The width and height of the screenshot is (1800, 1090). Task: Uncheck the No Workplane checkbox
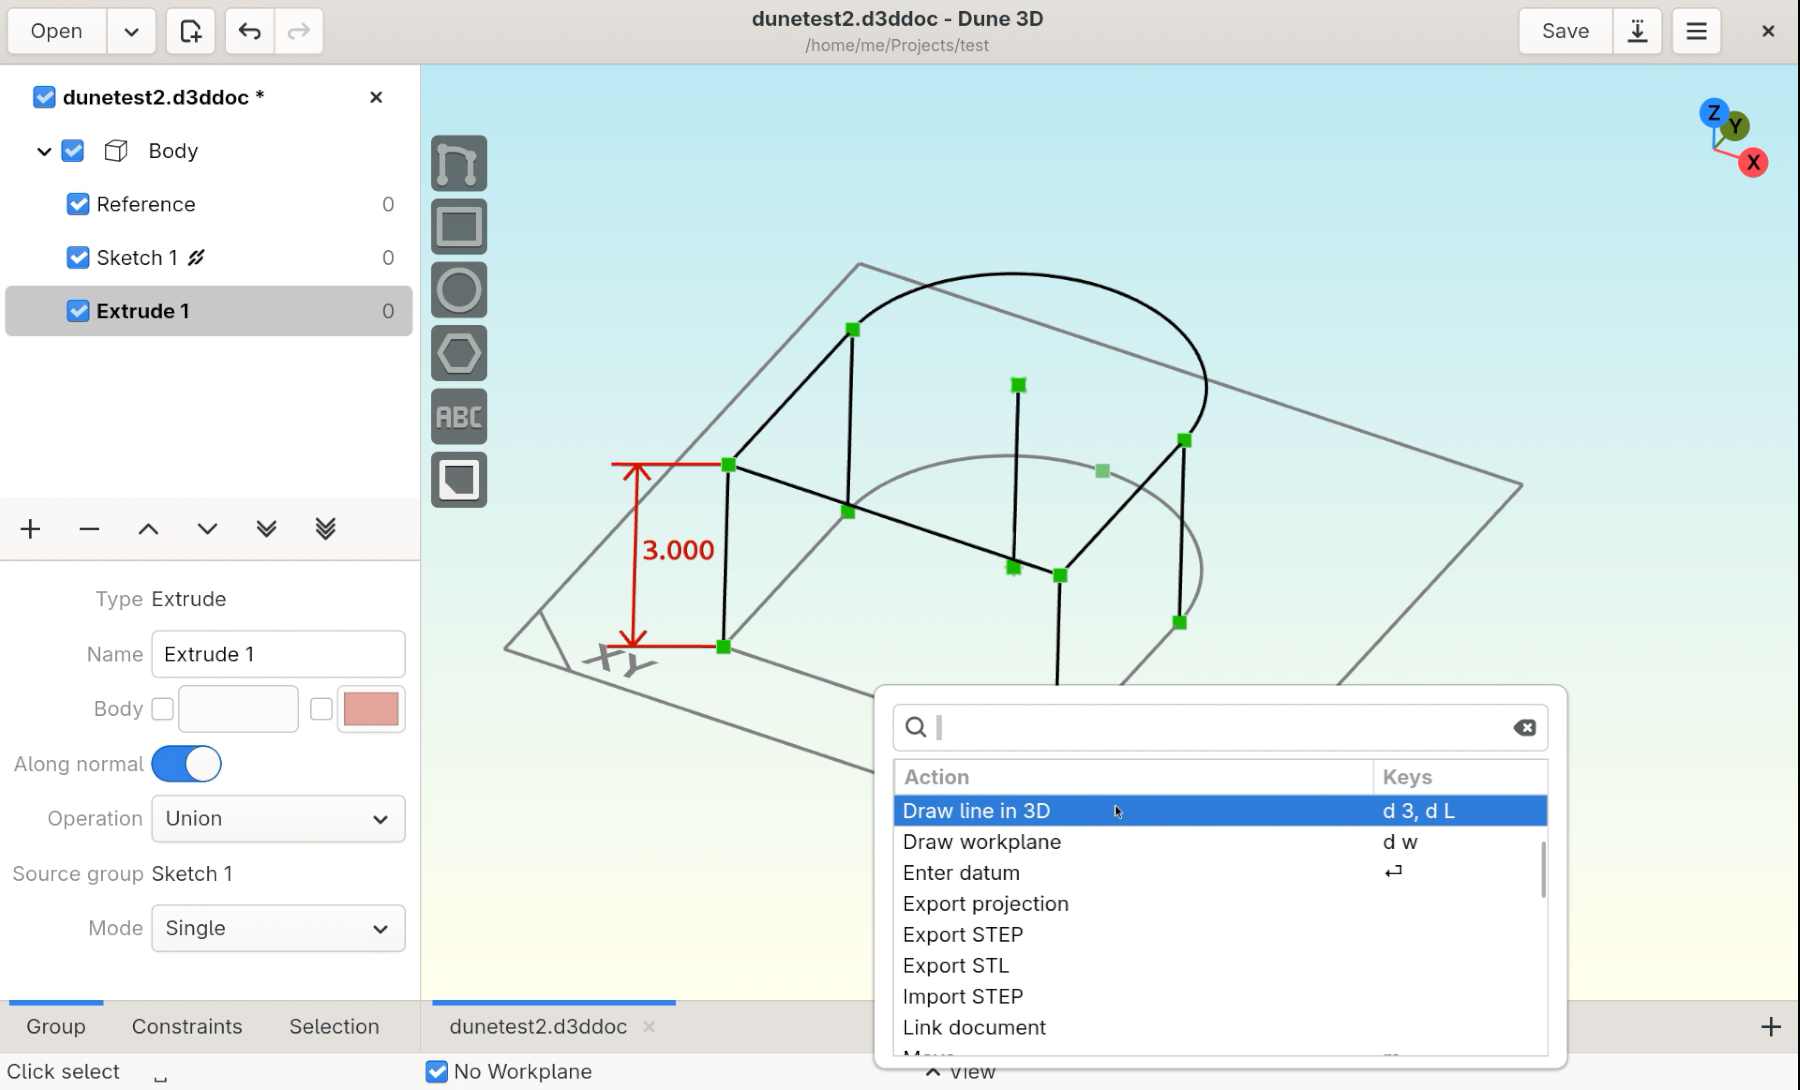tap(437, 1071)
